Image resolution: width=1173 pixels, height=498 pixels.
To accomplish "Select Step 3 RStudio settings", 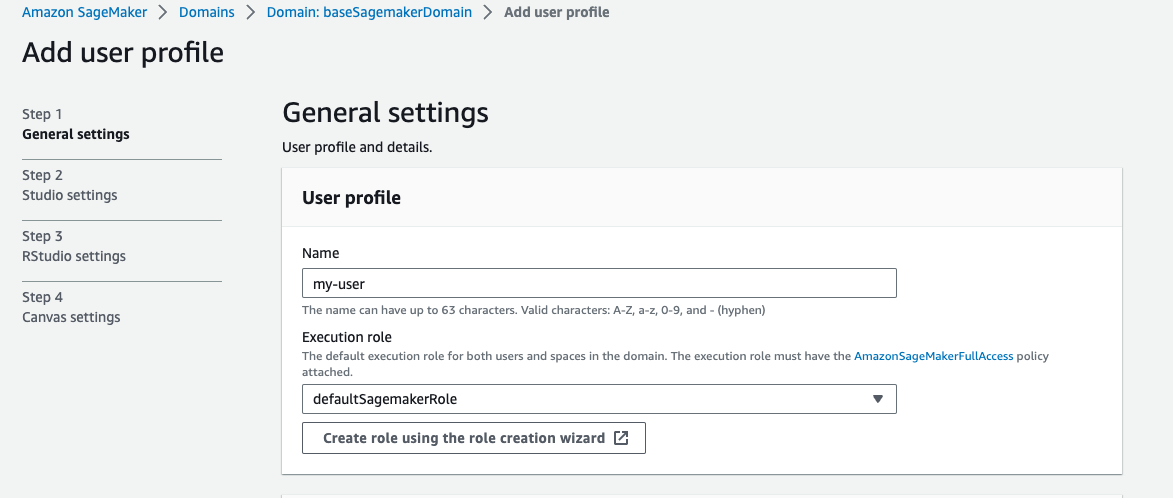I will pyautogui.click(x=74, y=246).
